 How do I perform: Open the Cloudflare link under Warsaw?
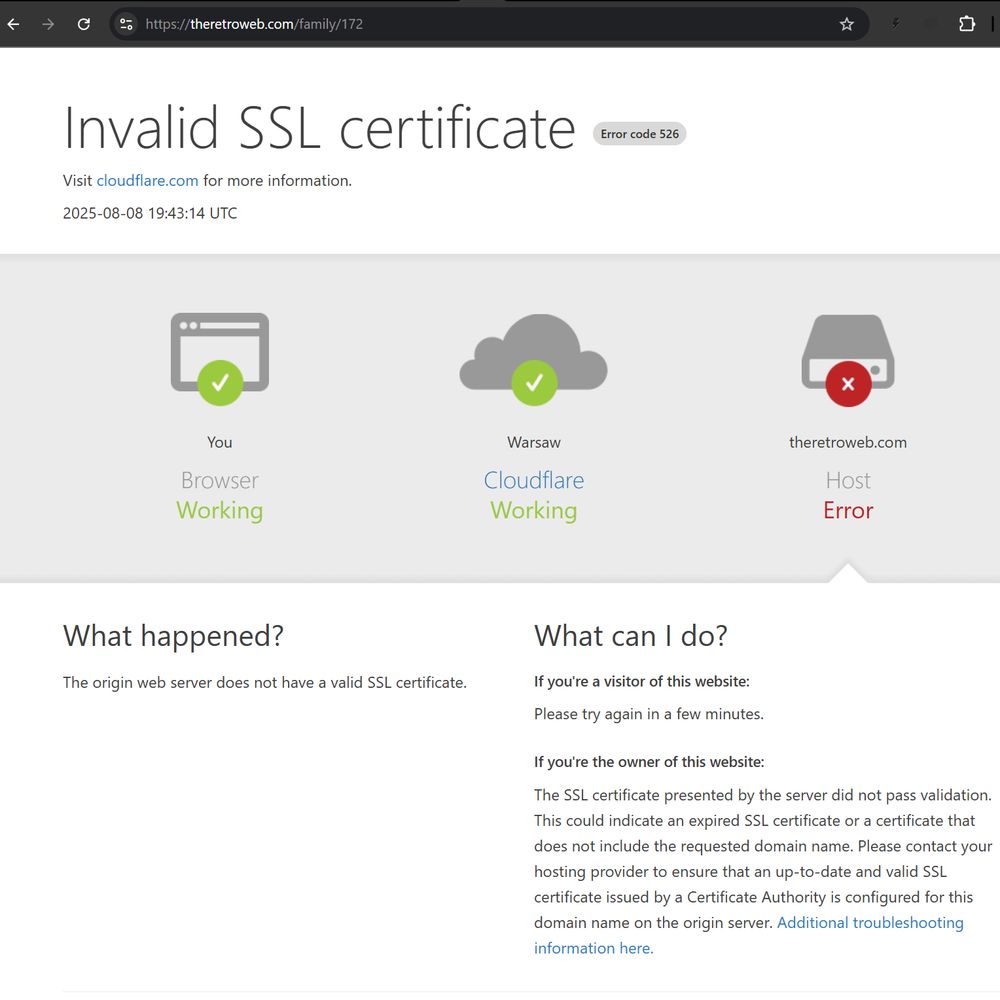[x=534, y=480]
